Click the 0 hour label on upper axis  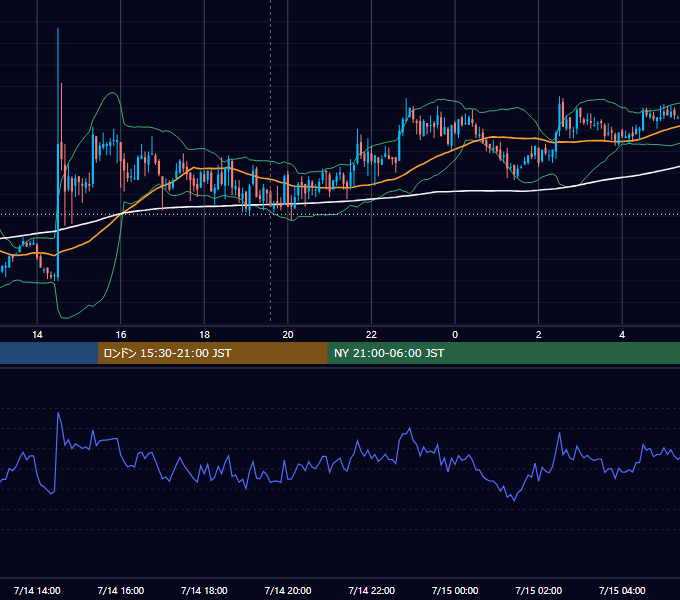pos(455,335)
